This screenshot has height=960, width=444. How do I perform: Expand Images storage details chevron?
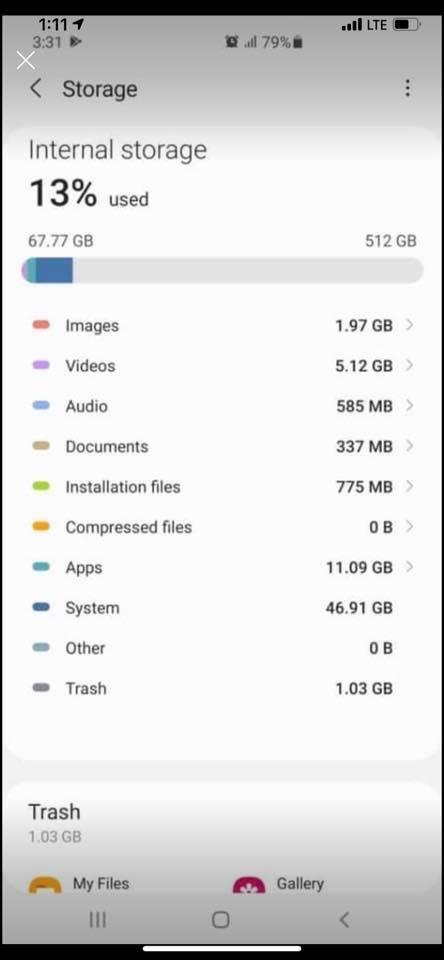click(x=409, y=325)
